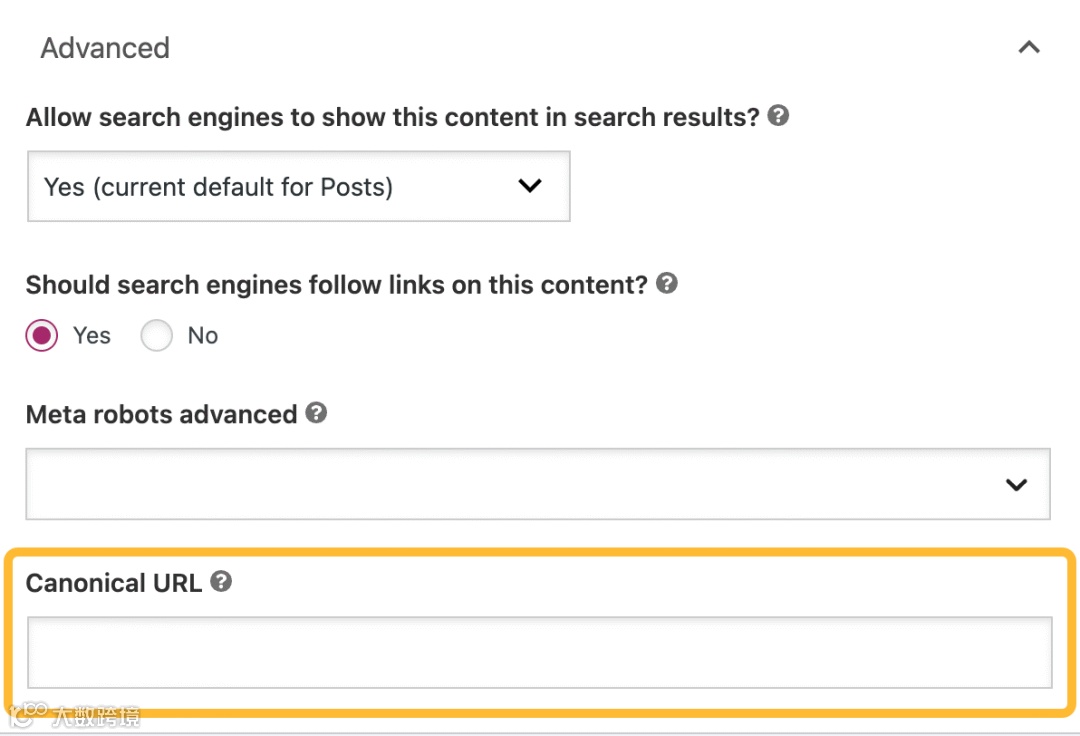Click the 'No' radio label text
The height and width of the screenshot is (736, 1080).
click(x=203, y=336)
